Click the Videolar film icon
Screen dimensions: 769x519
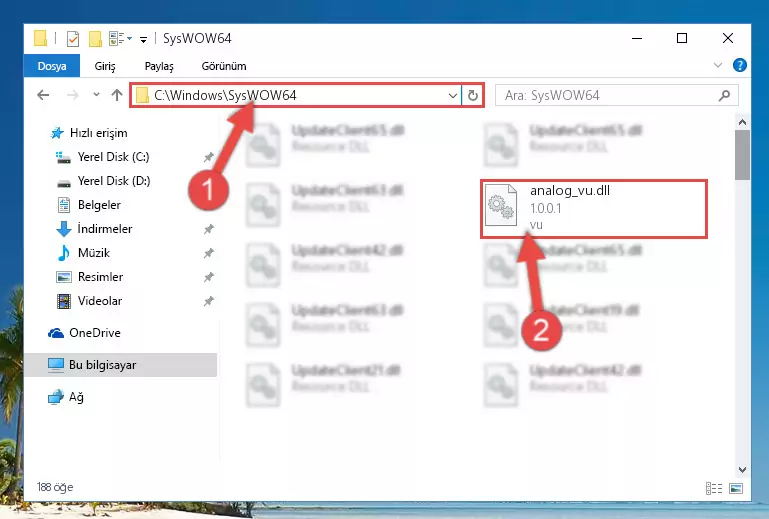[64, 301]
